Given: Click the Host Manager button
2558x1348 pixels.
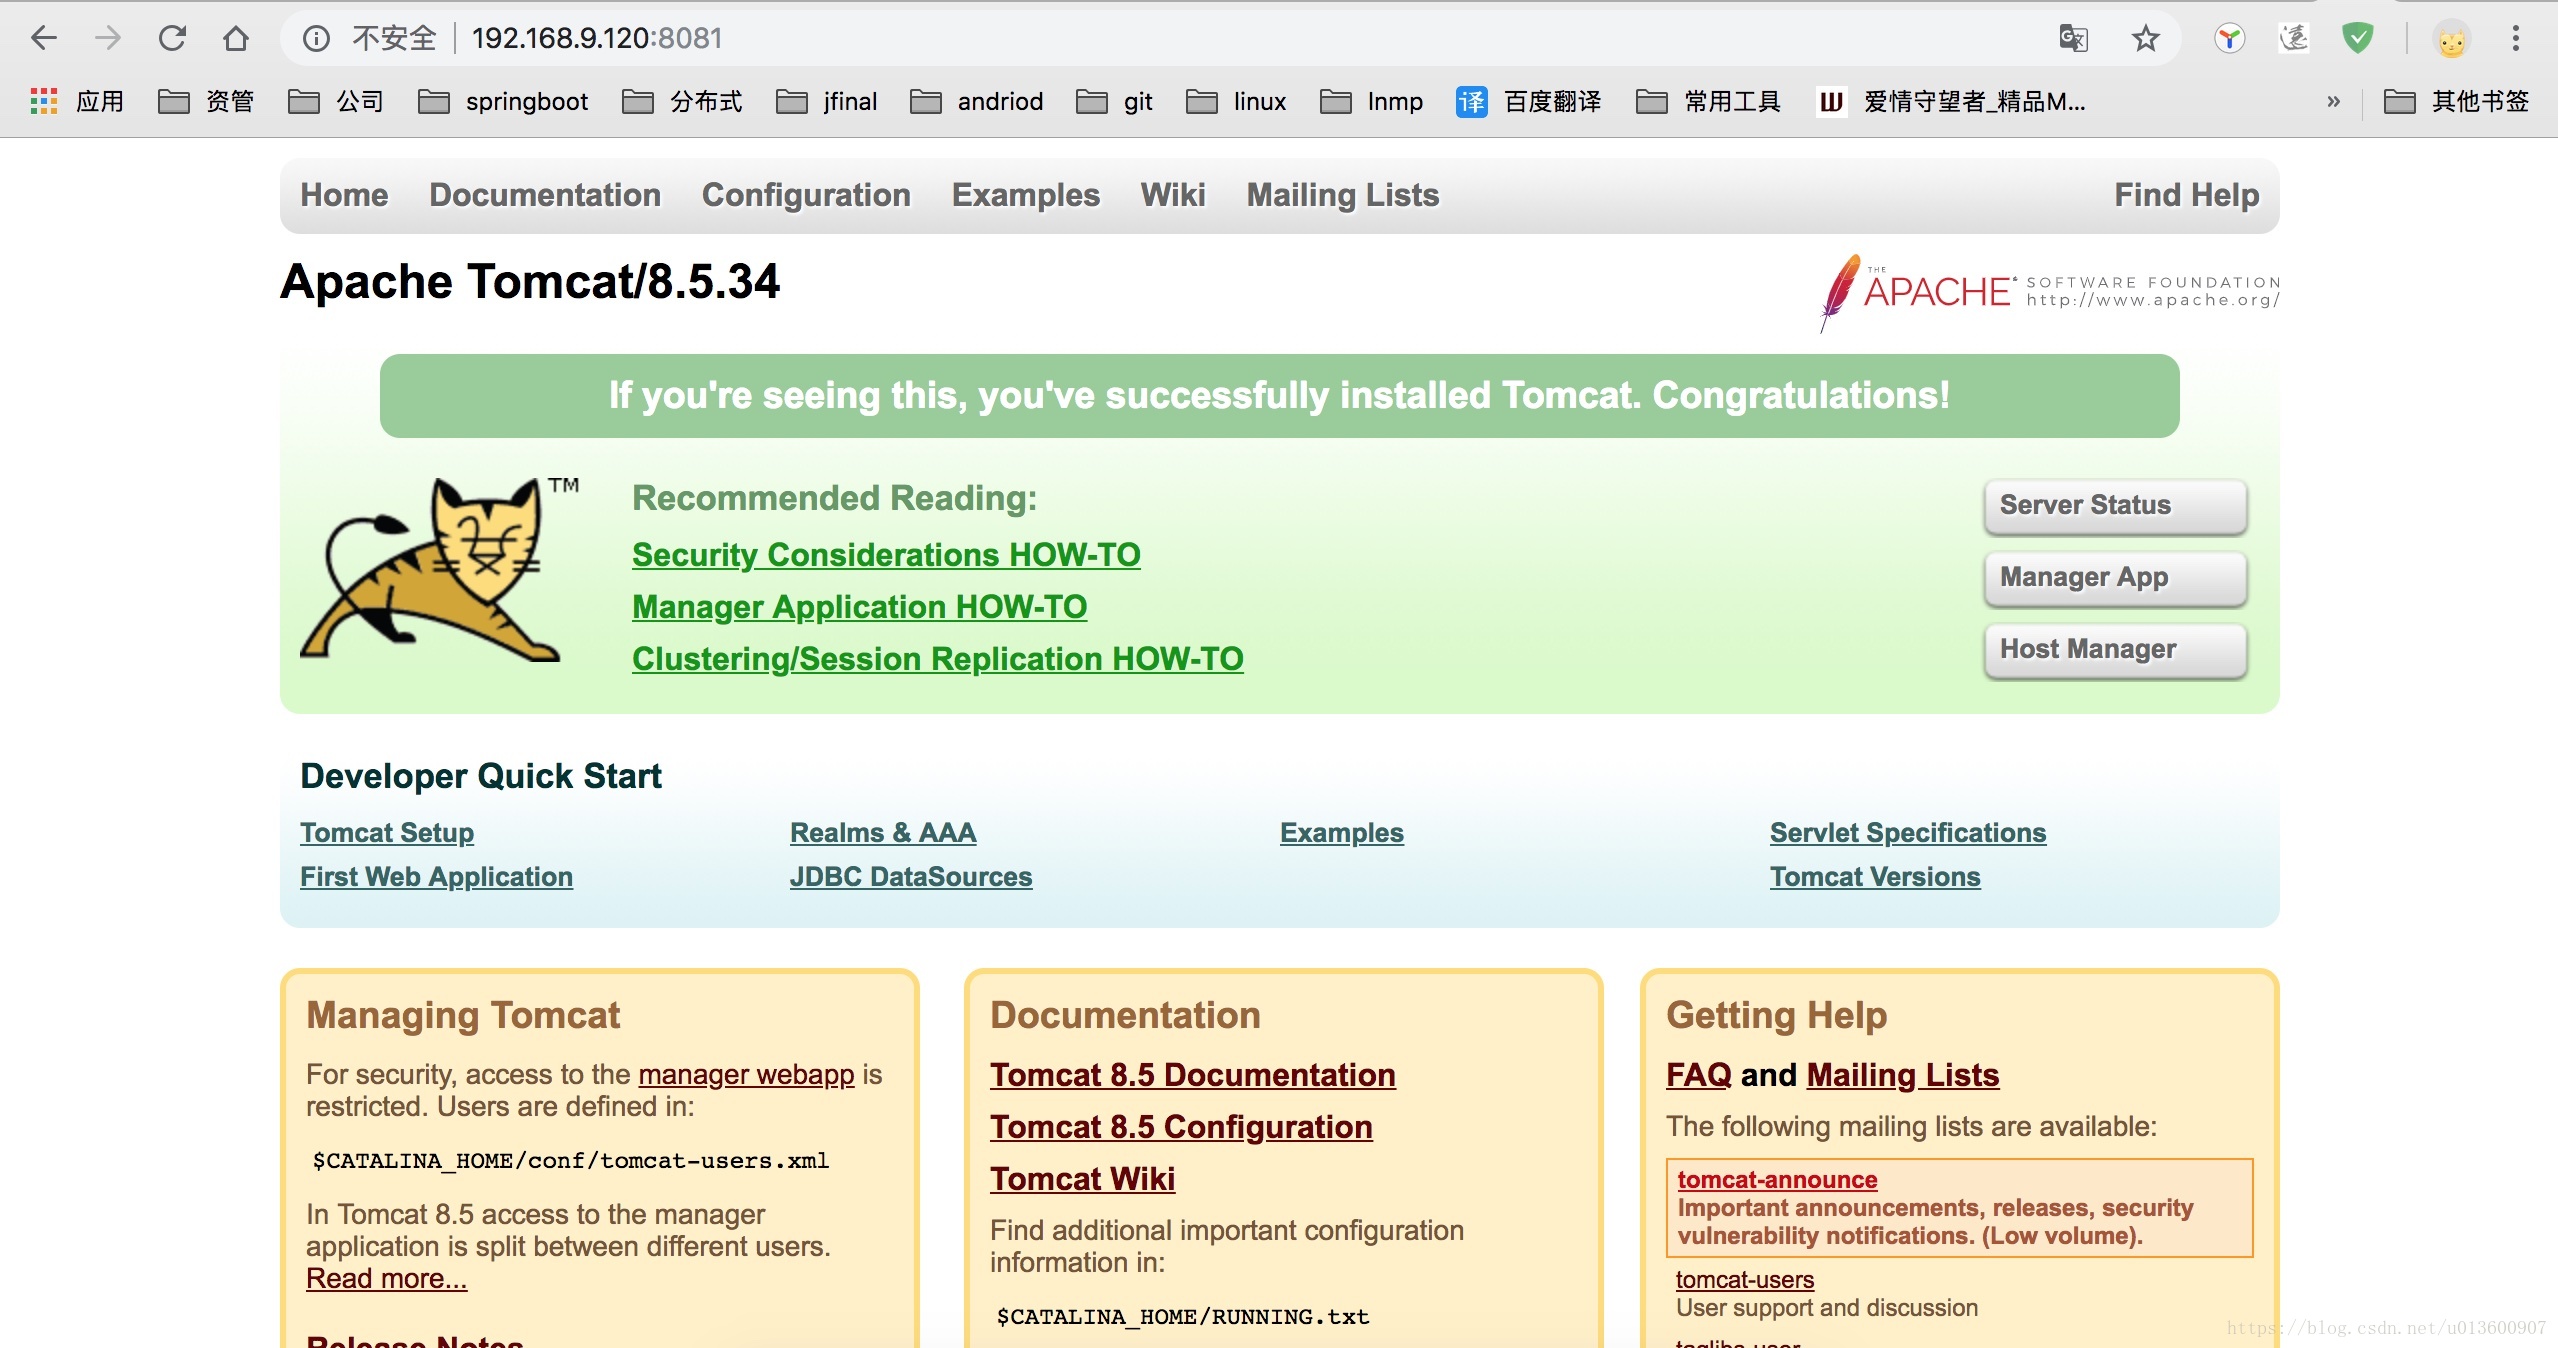Looking at the screenshot, I should (x=2116, y=650).
